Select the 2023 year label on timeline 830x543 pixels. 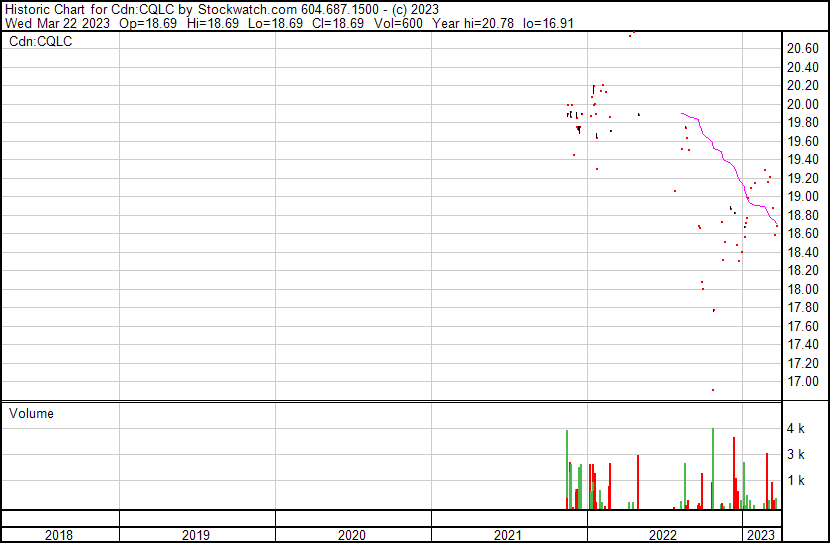pos(762,535)
